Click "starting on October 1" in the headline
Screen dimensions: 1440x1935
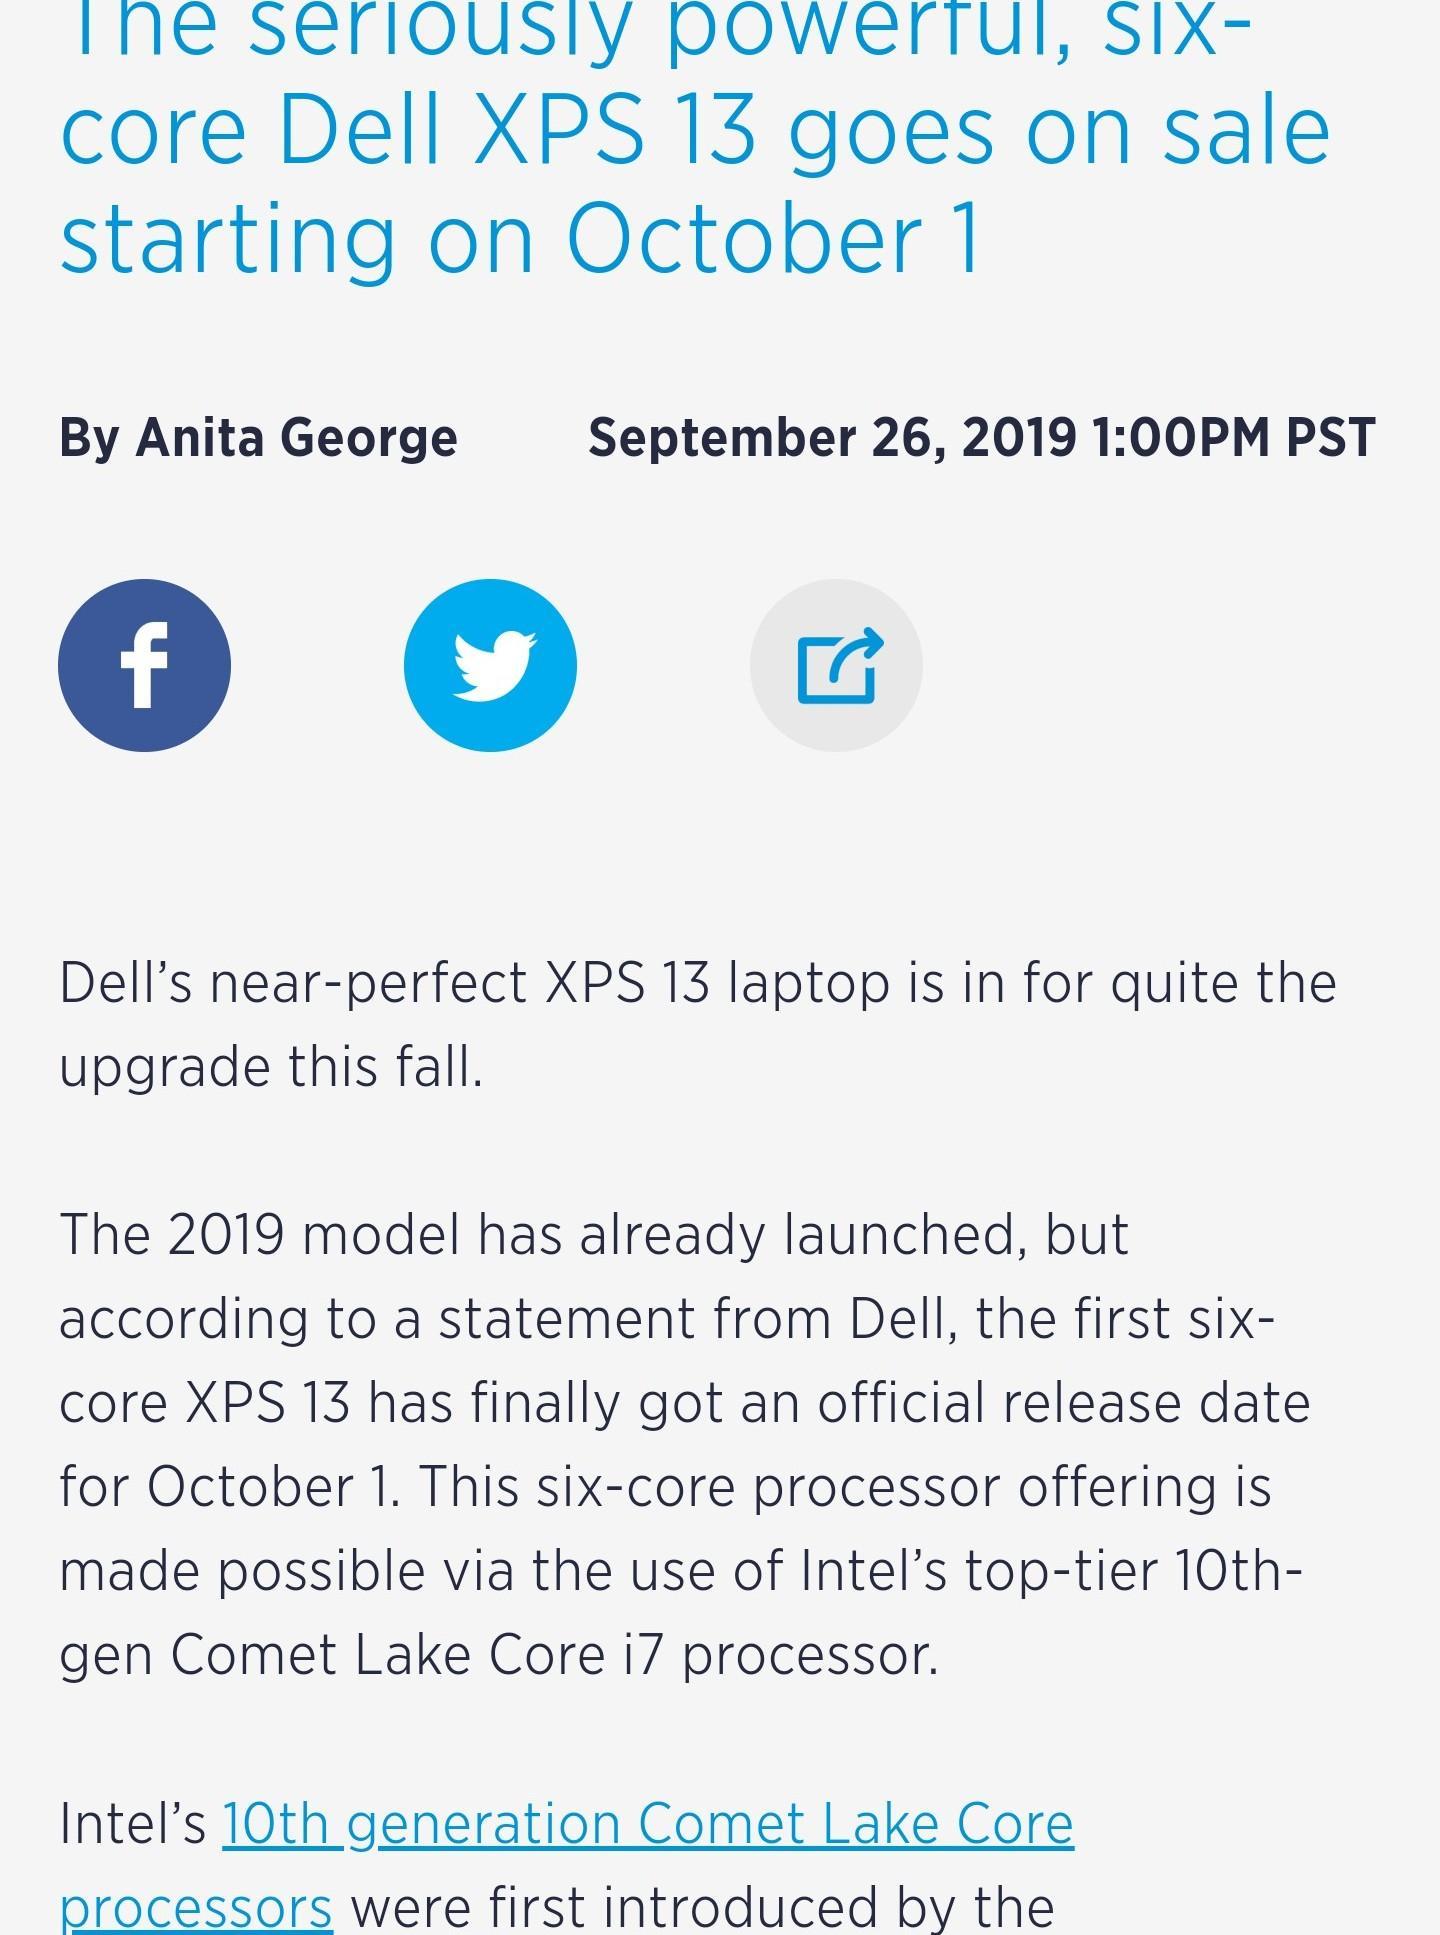(520, 238)
